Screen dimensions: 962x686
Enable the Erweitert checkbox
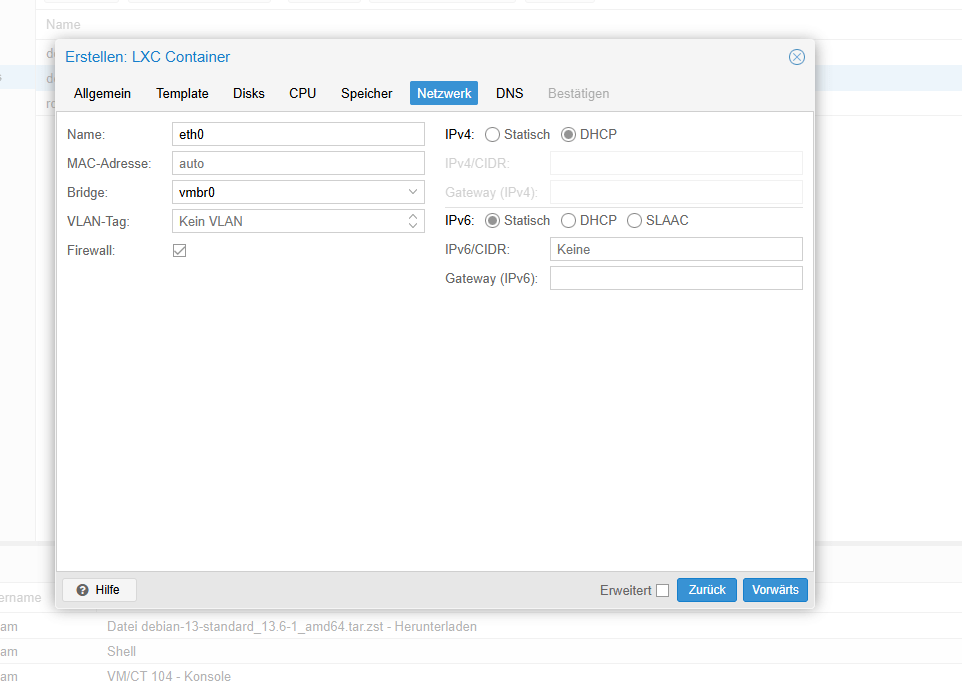tap(663, 590)
